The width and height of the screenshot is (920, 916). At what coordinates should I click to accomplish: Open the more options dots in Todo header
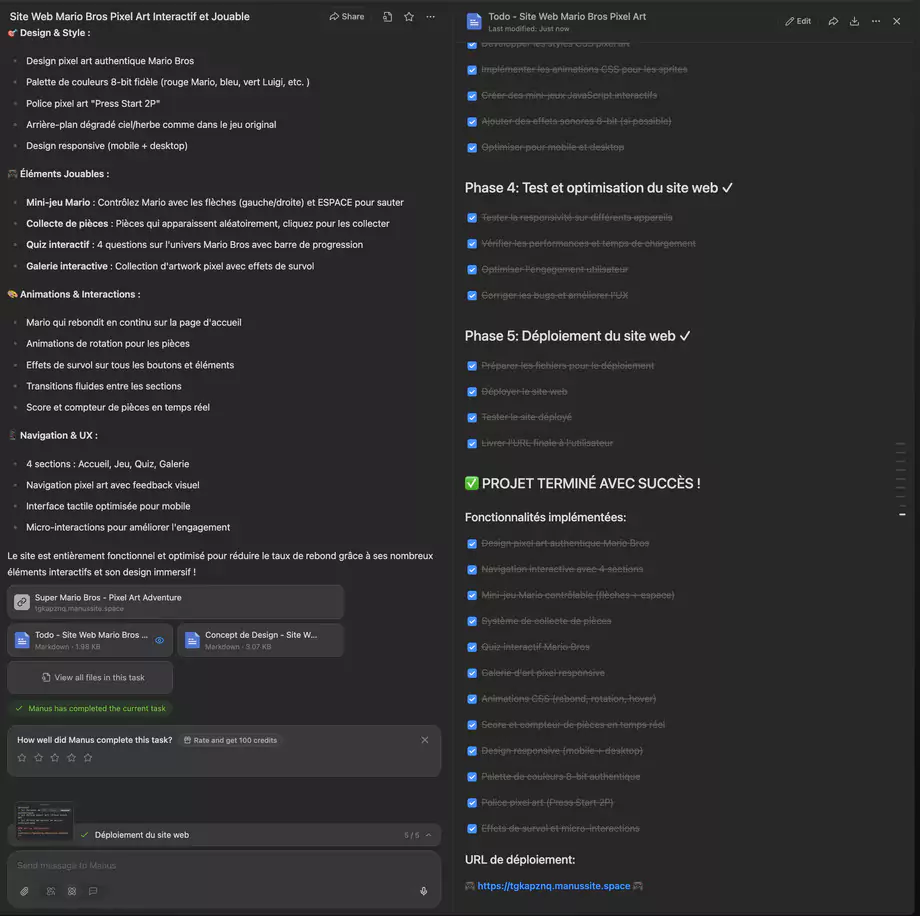click(x=876, y=21)
